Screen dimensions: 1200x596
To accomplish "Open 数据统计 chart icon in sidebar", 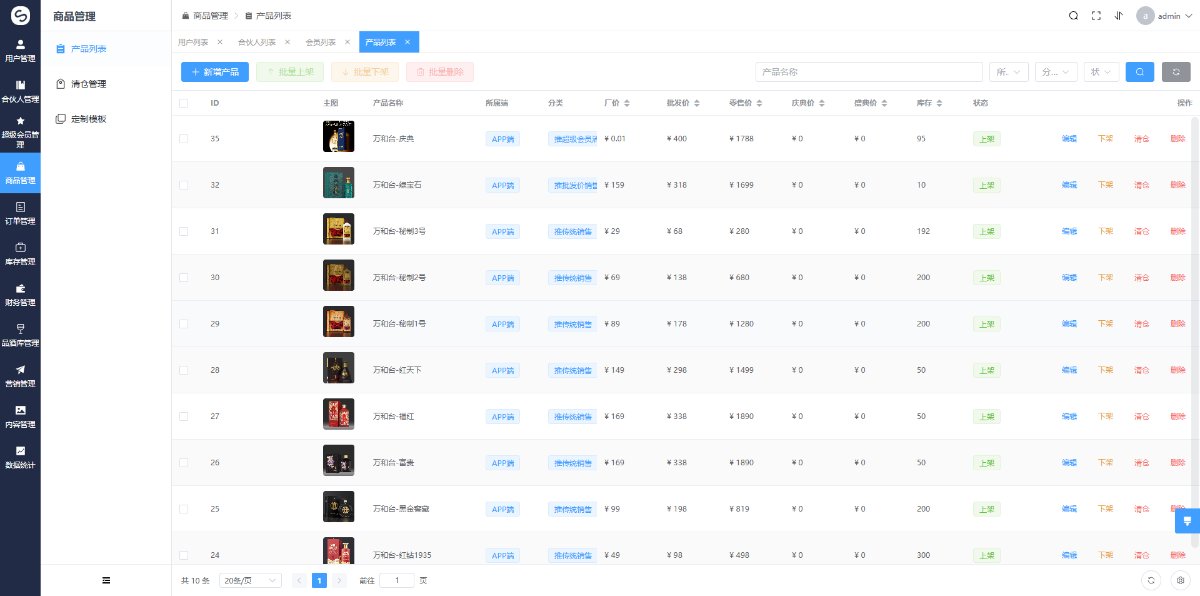I will tap(20, 450).
